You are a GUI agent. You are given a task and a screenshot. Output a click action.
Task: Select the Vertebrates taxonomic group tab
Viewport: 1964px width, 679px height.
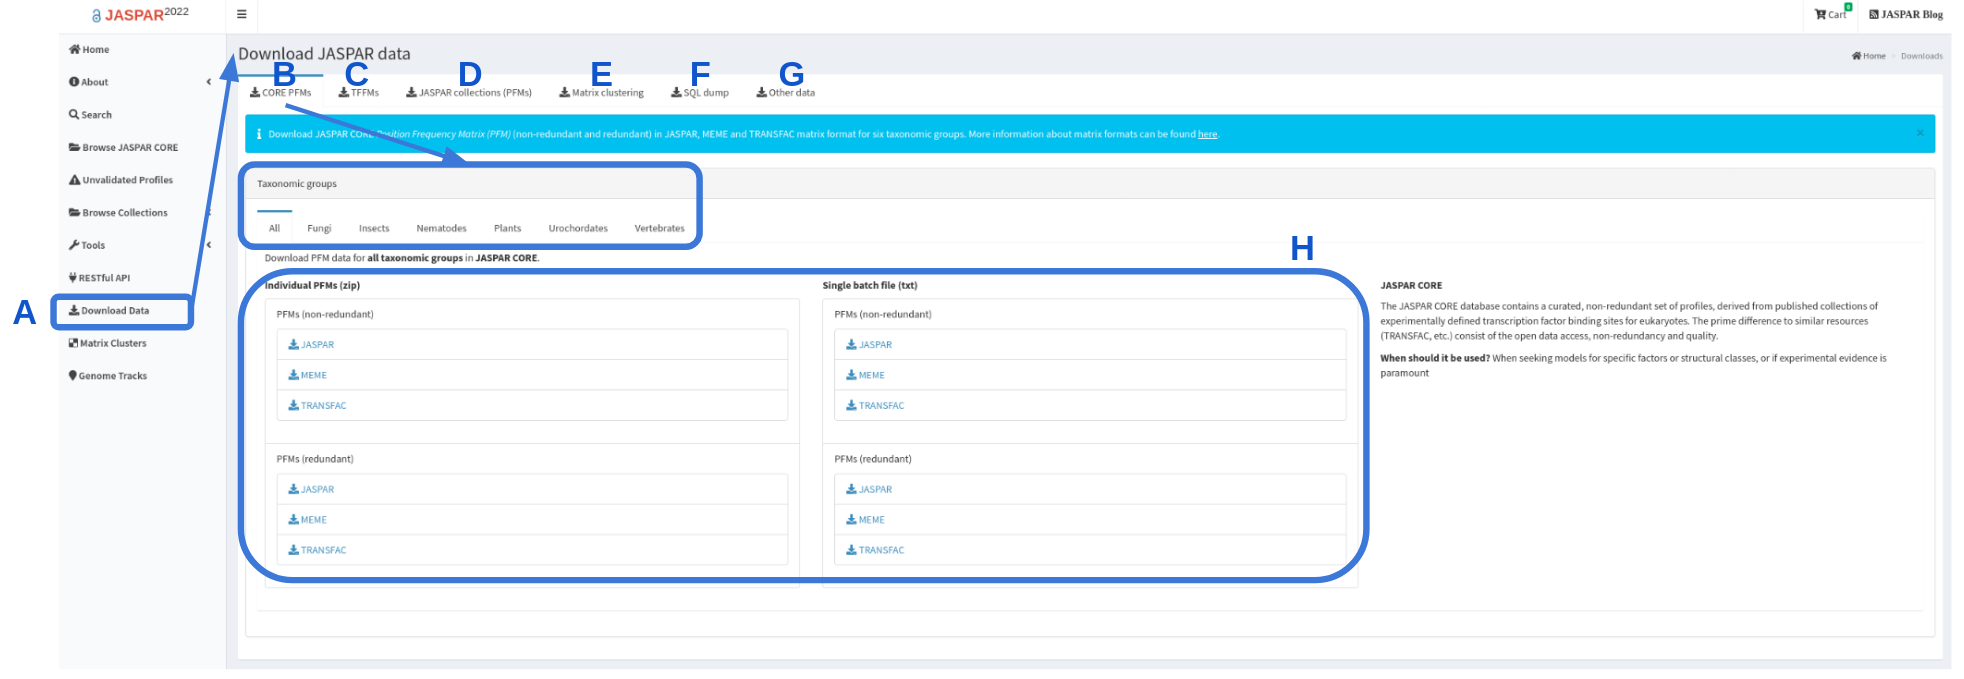(x=659, y=228)
